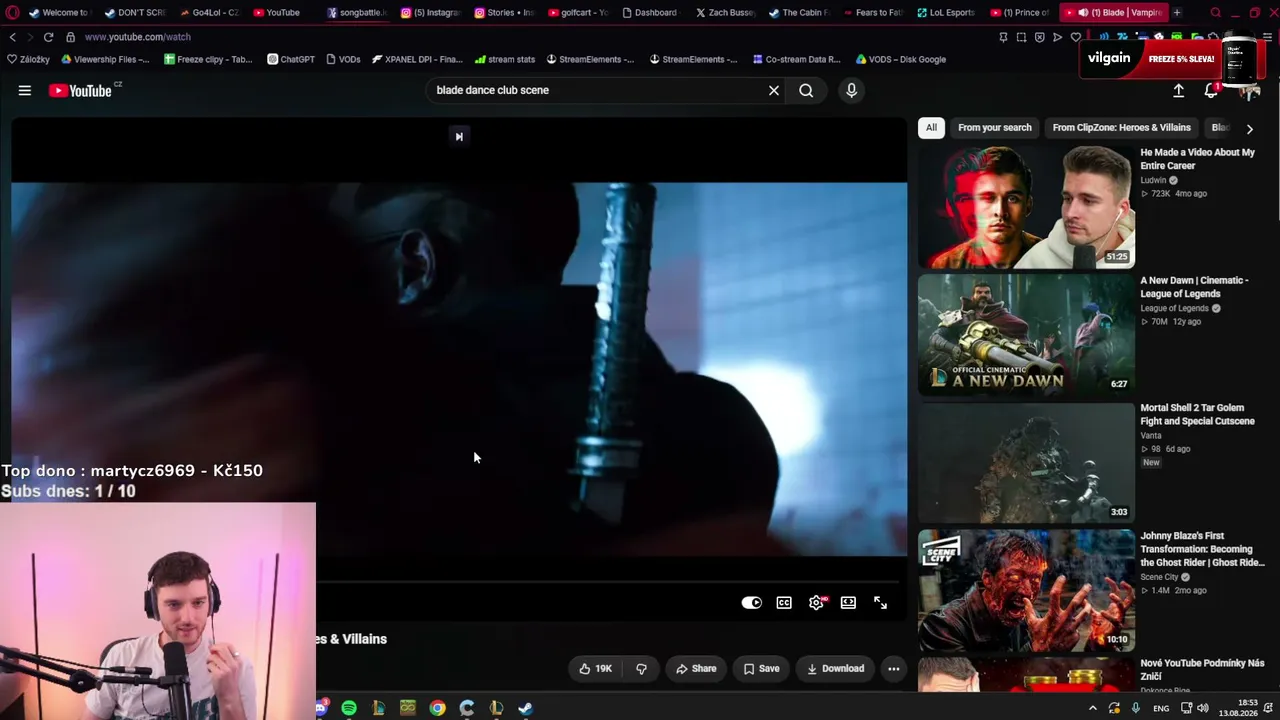
Task: Go to the League of Legends channel name
Action: (x=1174, y=309)
